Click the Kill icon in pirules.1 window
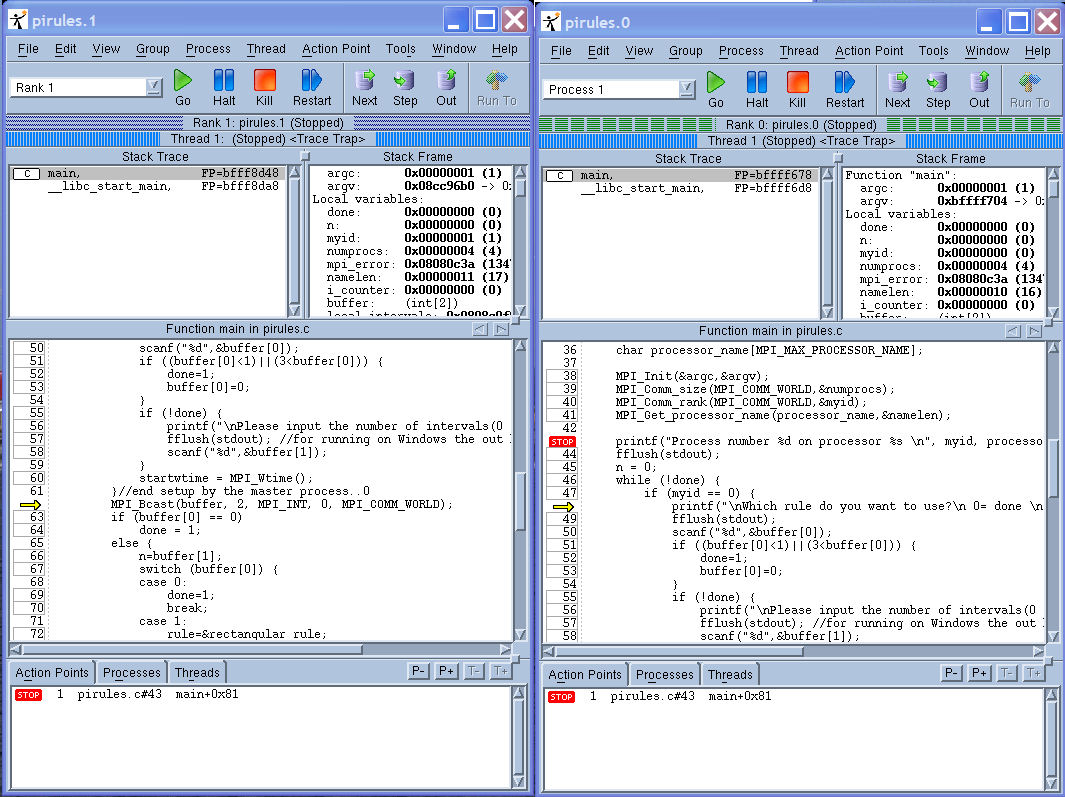The height and width of the screenshot is (797, 1065). point(264,86)
